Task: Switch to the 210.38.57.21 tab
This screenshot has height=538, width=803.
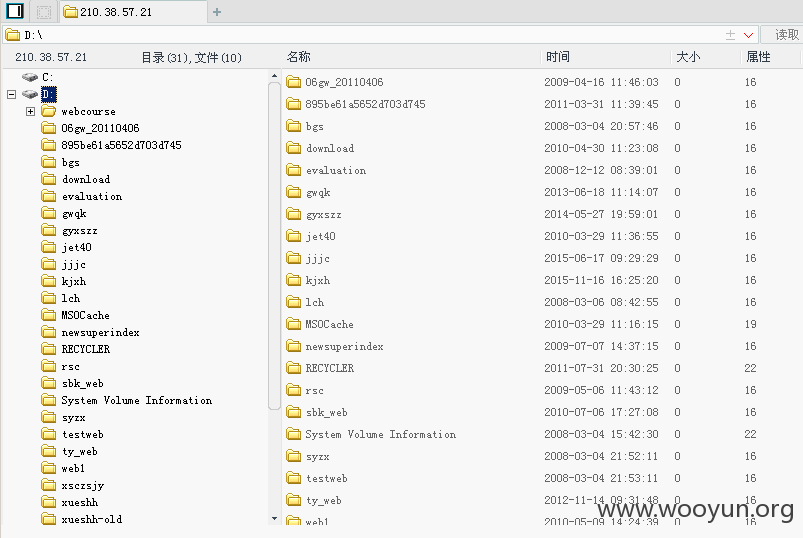Action: click(x=133, y=12)
